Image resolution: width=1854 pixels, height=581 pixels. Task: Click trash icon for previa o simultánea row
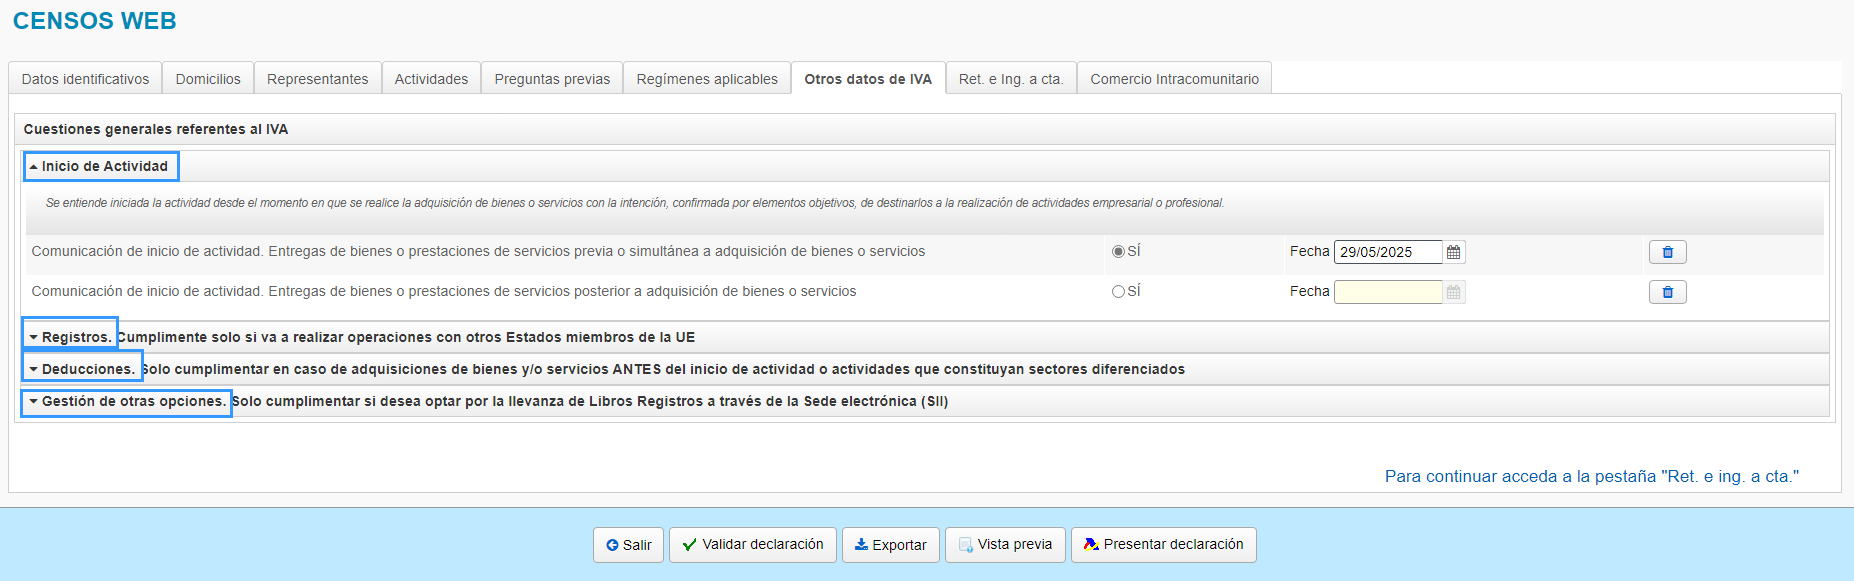click(1667, 252)
